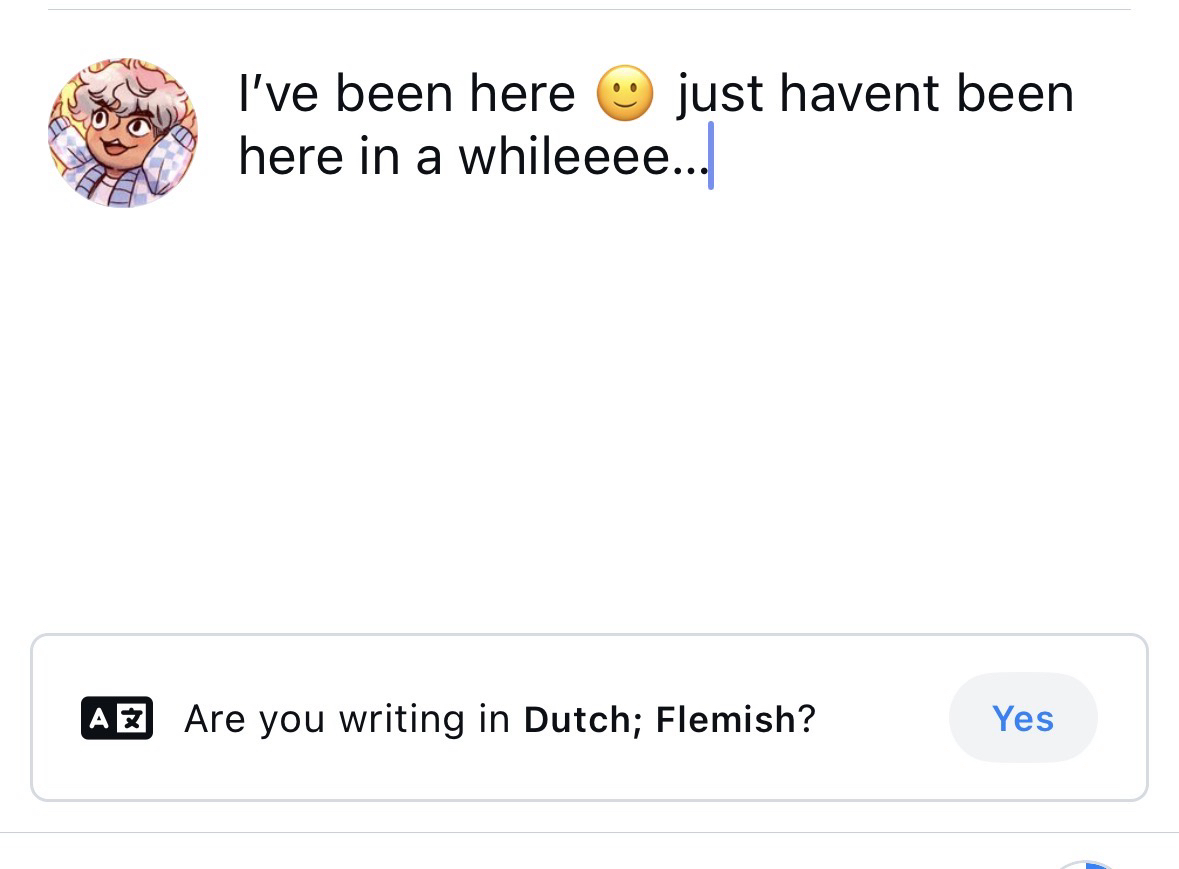This screenshot has width=1179, height=869.
Task: Click the smiling face emoji in the tweet
Action: point(625,95)
